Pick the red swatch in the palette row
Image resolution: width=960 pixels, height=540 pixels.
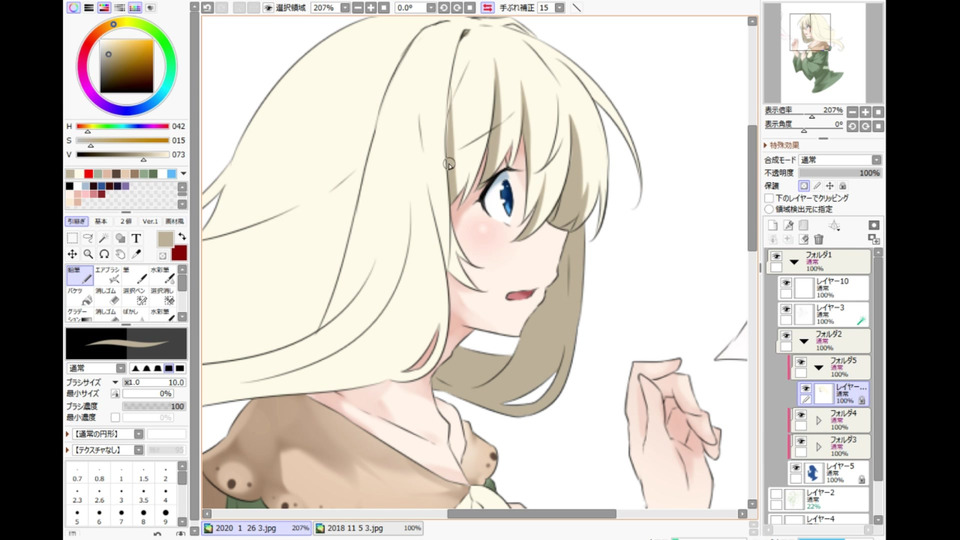[88, 174]
